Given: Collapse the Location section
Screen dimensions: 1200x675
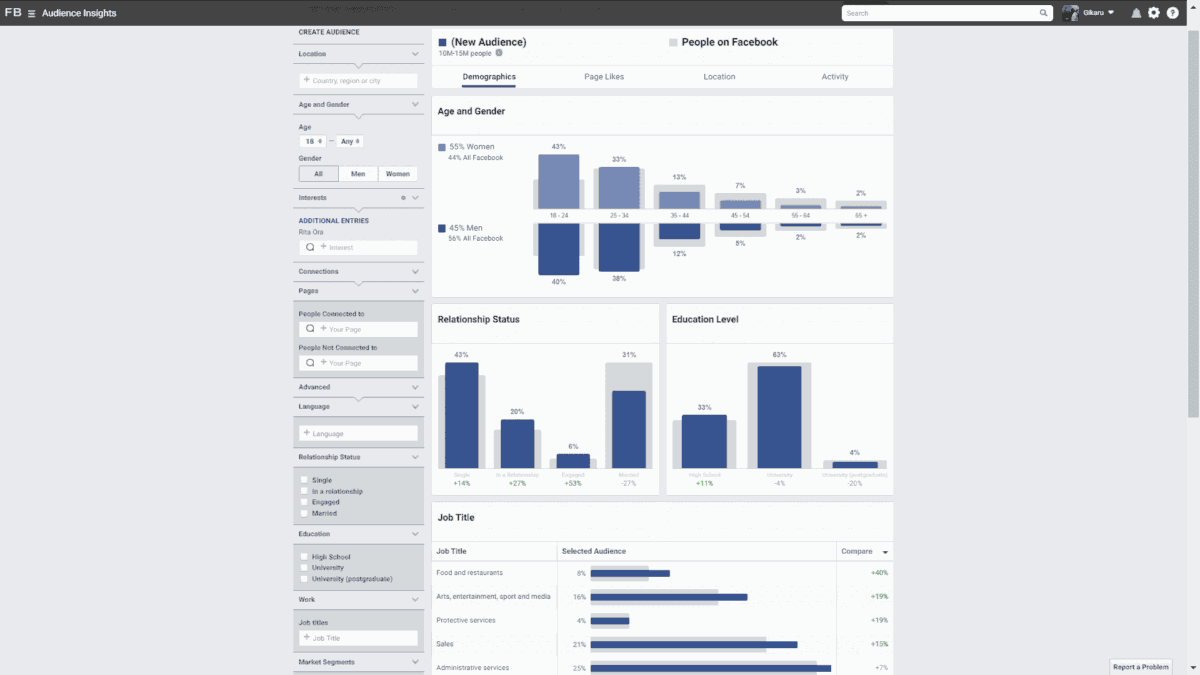Looking at the screenshot, I should 415,54.
